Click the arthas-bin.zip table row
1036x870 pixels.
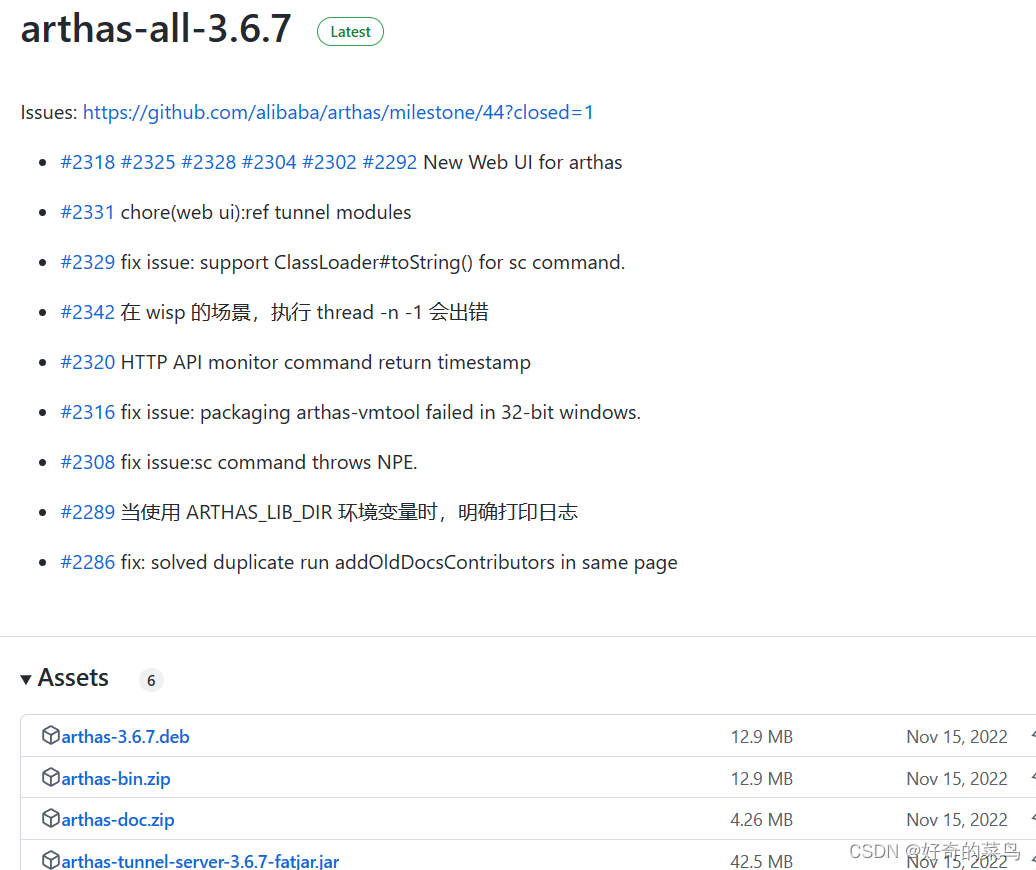(x=500, y=777)
